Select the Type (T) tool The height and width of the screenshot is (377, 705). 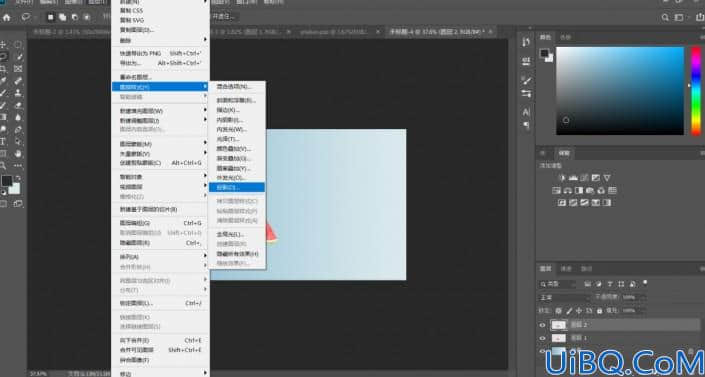pyautogui.click(x=3, y=141)
